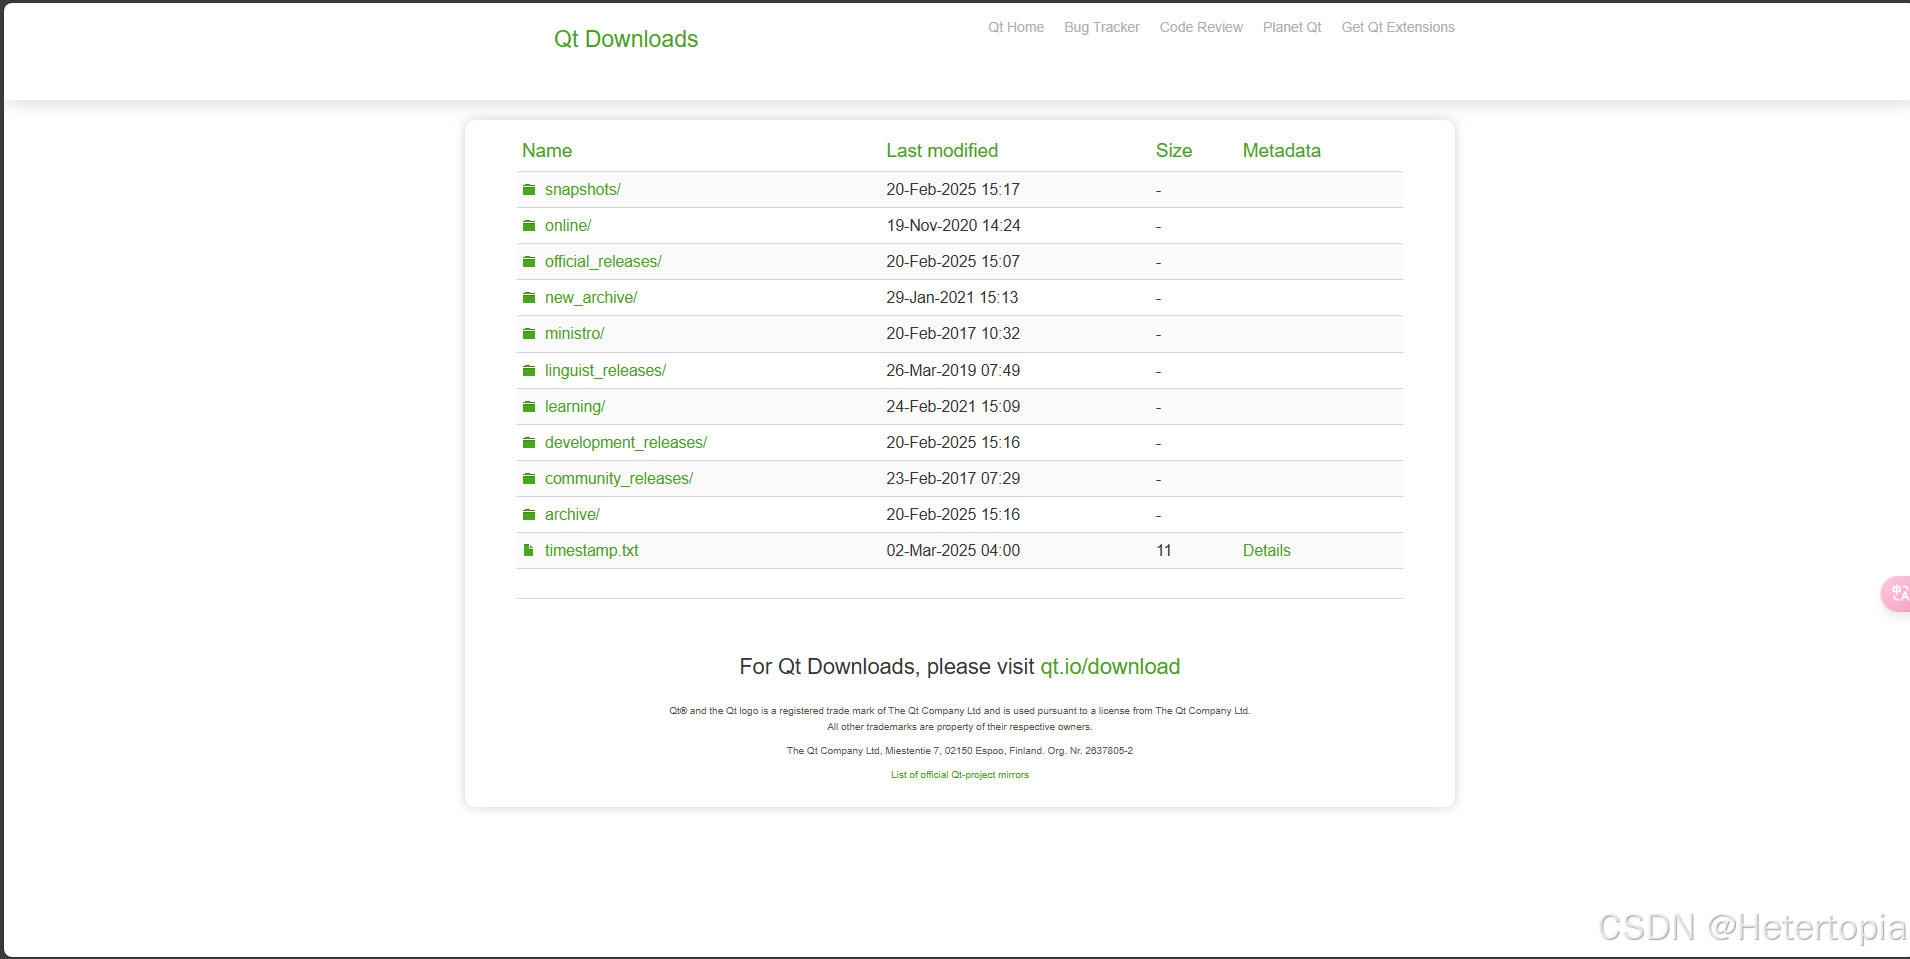Click the pink translate widget icon

1896,594
